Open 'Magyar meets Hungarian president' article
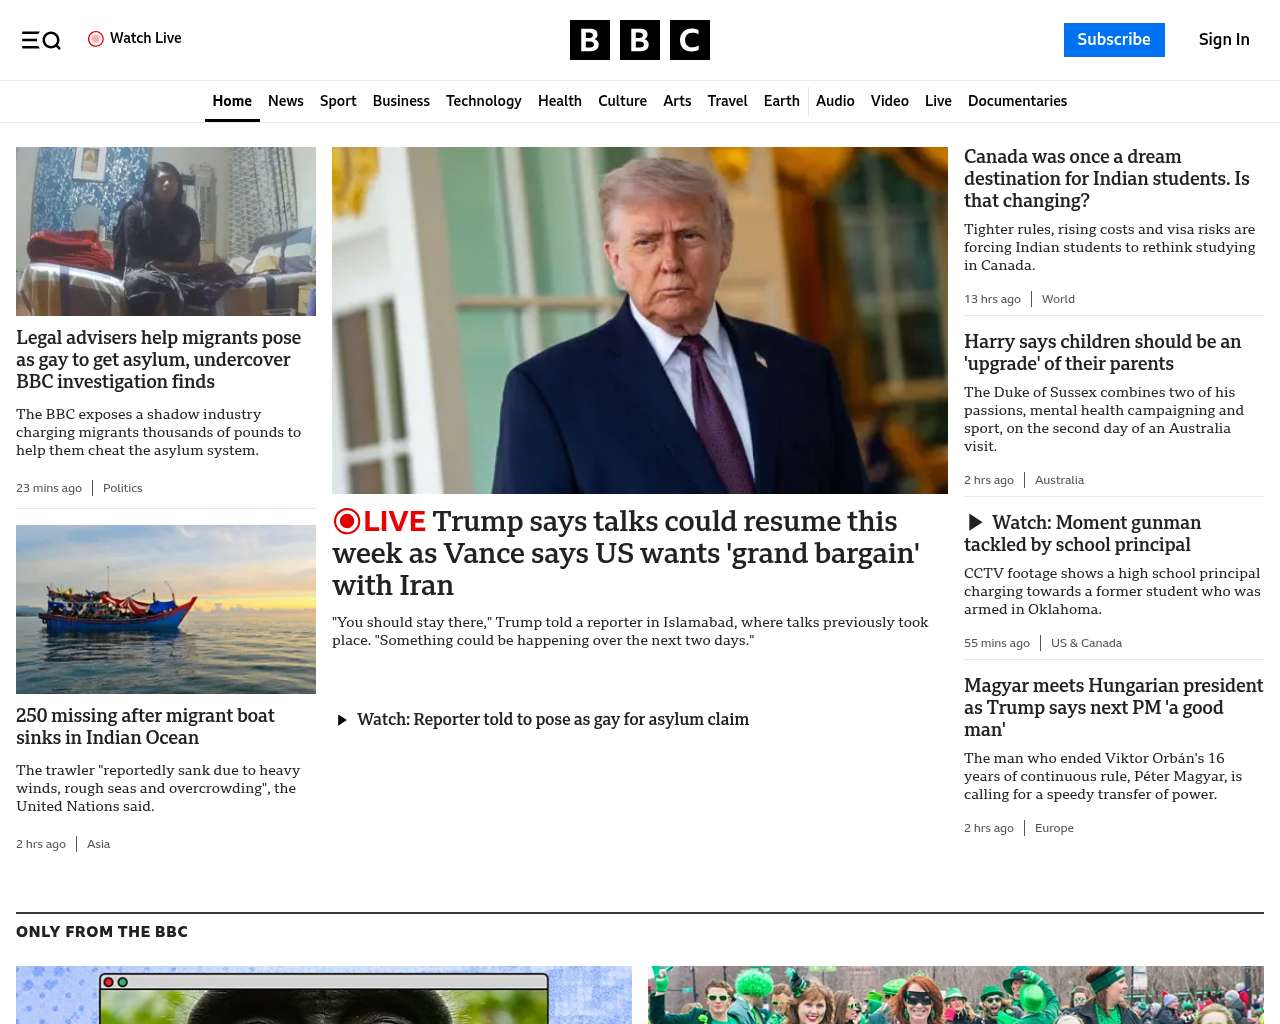 1113,708
